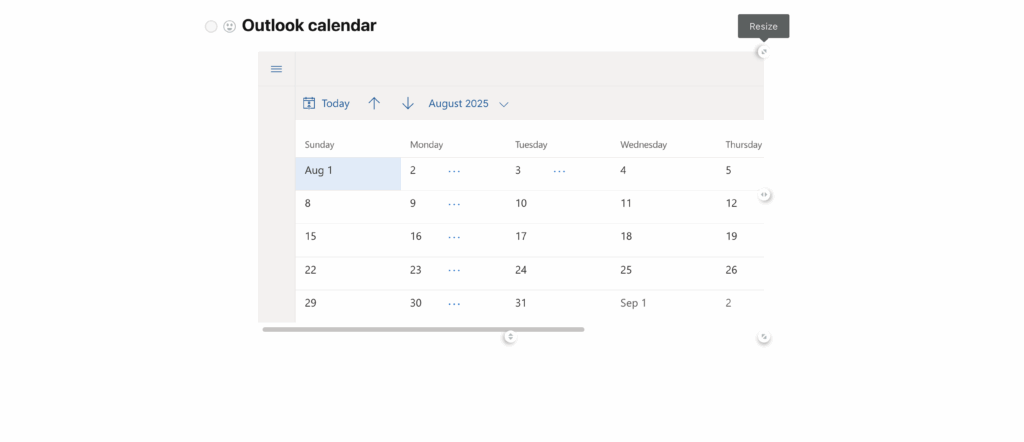Click the bottom-edge vertical resize handle
This screenshot has height=442, width=1024.
[510, 337]
